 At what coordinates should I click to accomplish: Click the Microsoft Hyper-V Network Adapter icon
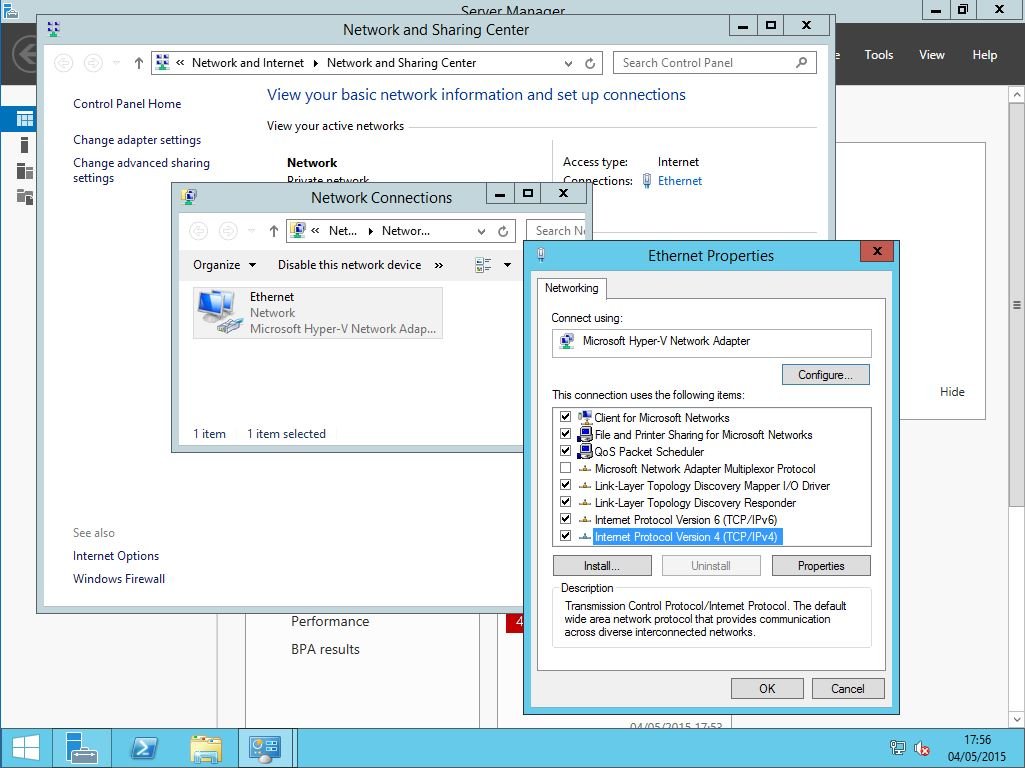coord(567,341)
